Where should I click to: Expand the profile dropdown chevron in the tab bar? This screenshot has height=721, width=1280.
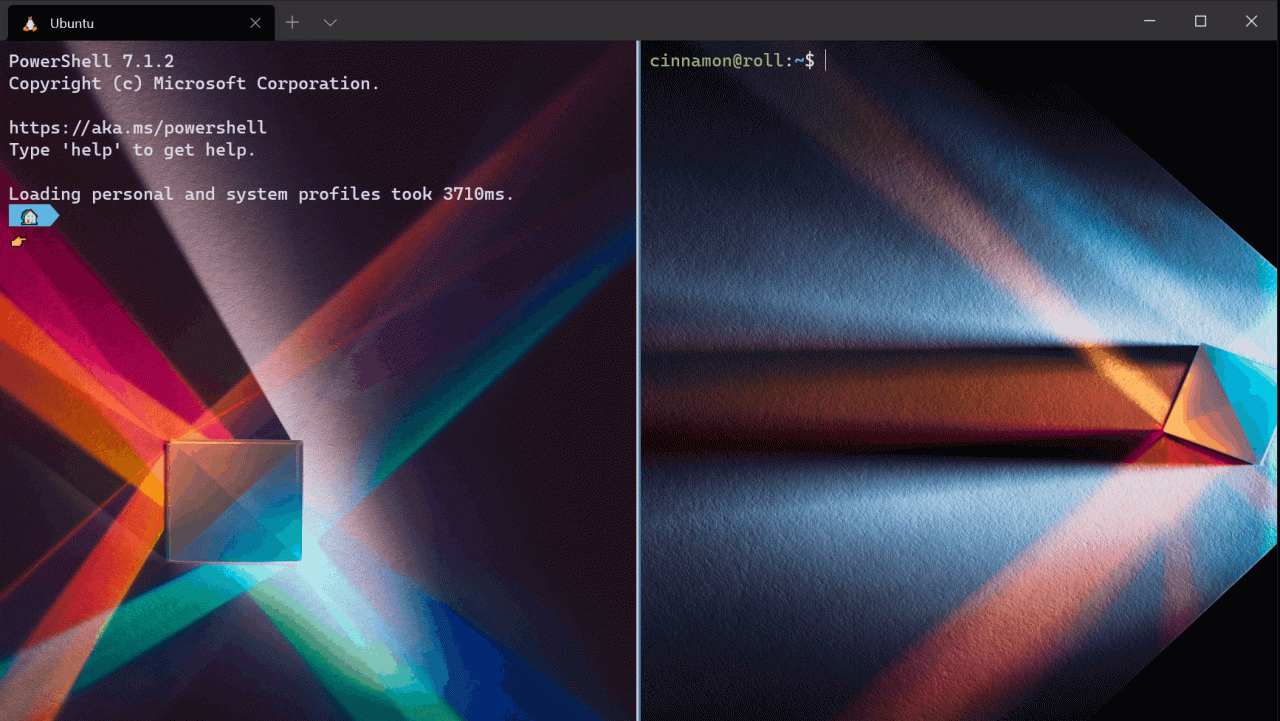(330, 22)
